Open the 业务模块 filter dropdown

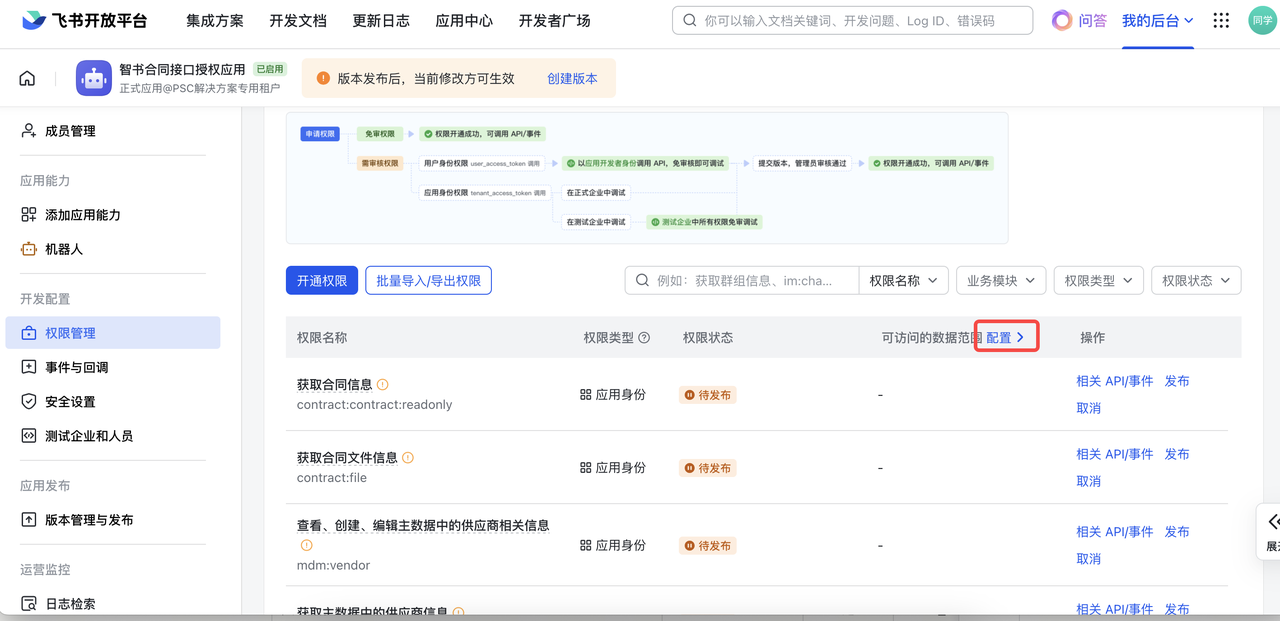[1001, 281]
